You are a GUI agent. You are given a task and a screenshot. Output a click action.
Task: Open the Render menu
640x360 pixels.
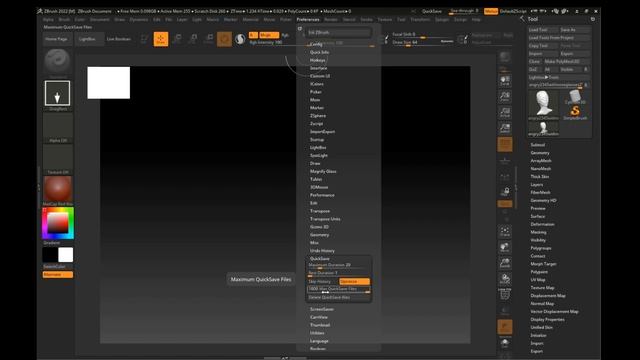[331, 19]
